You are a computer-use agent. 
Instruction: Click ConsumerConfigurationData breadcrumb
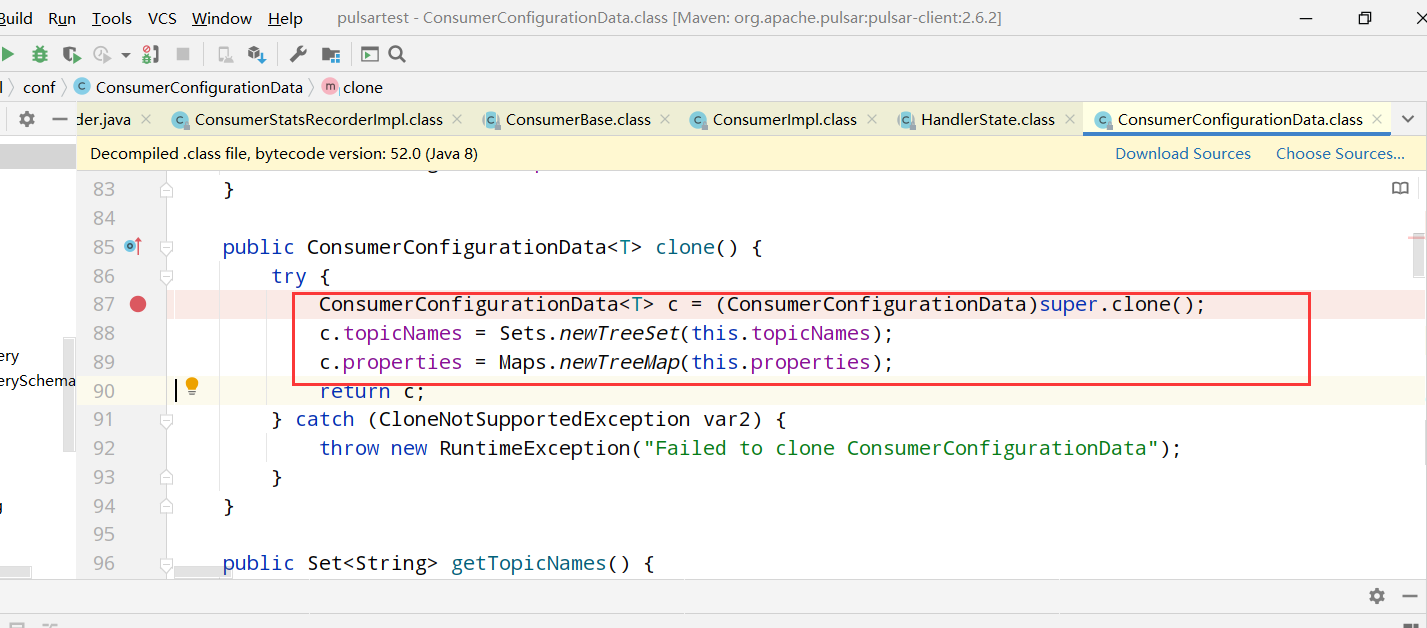188,87
